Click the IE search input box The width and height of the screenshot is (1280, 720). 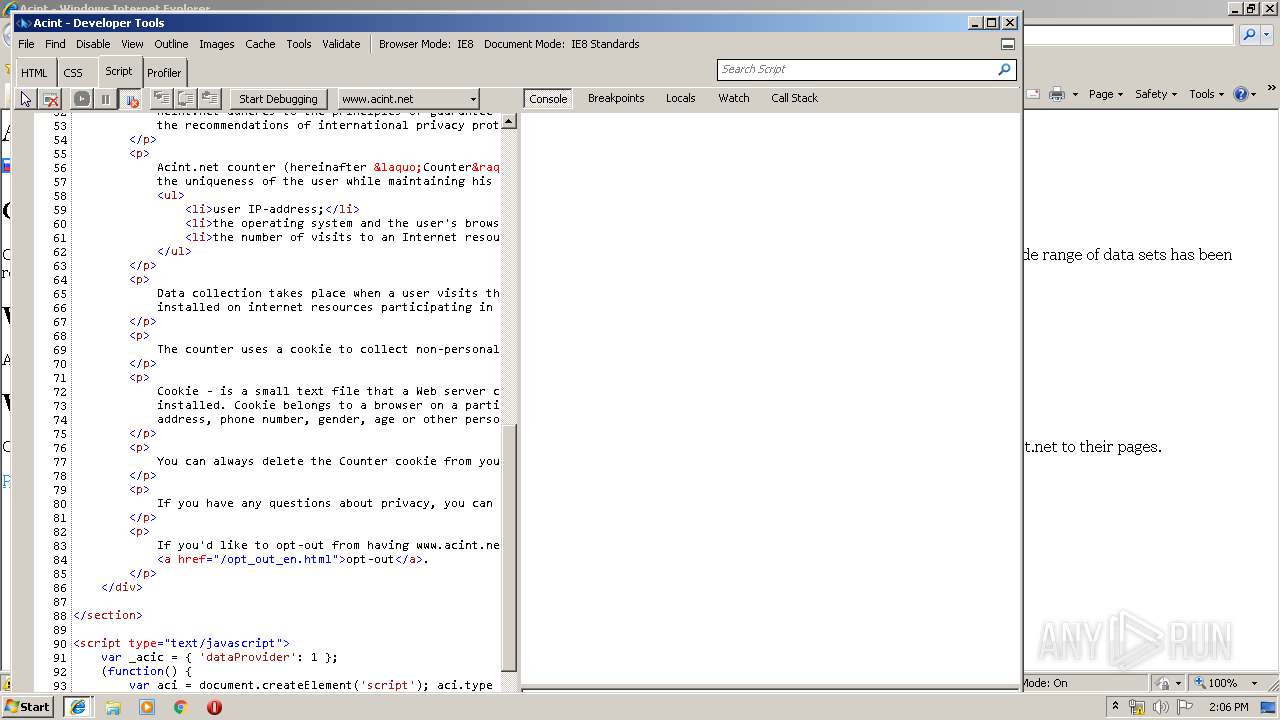click(1128, 35)
